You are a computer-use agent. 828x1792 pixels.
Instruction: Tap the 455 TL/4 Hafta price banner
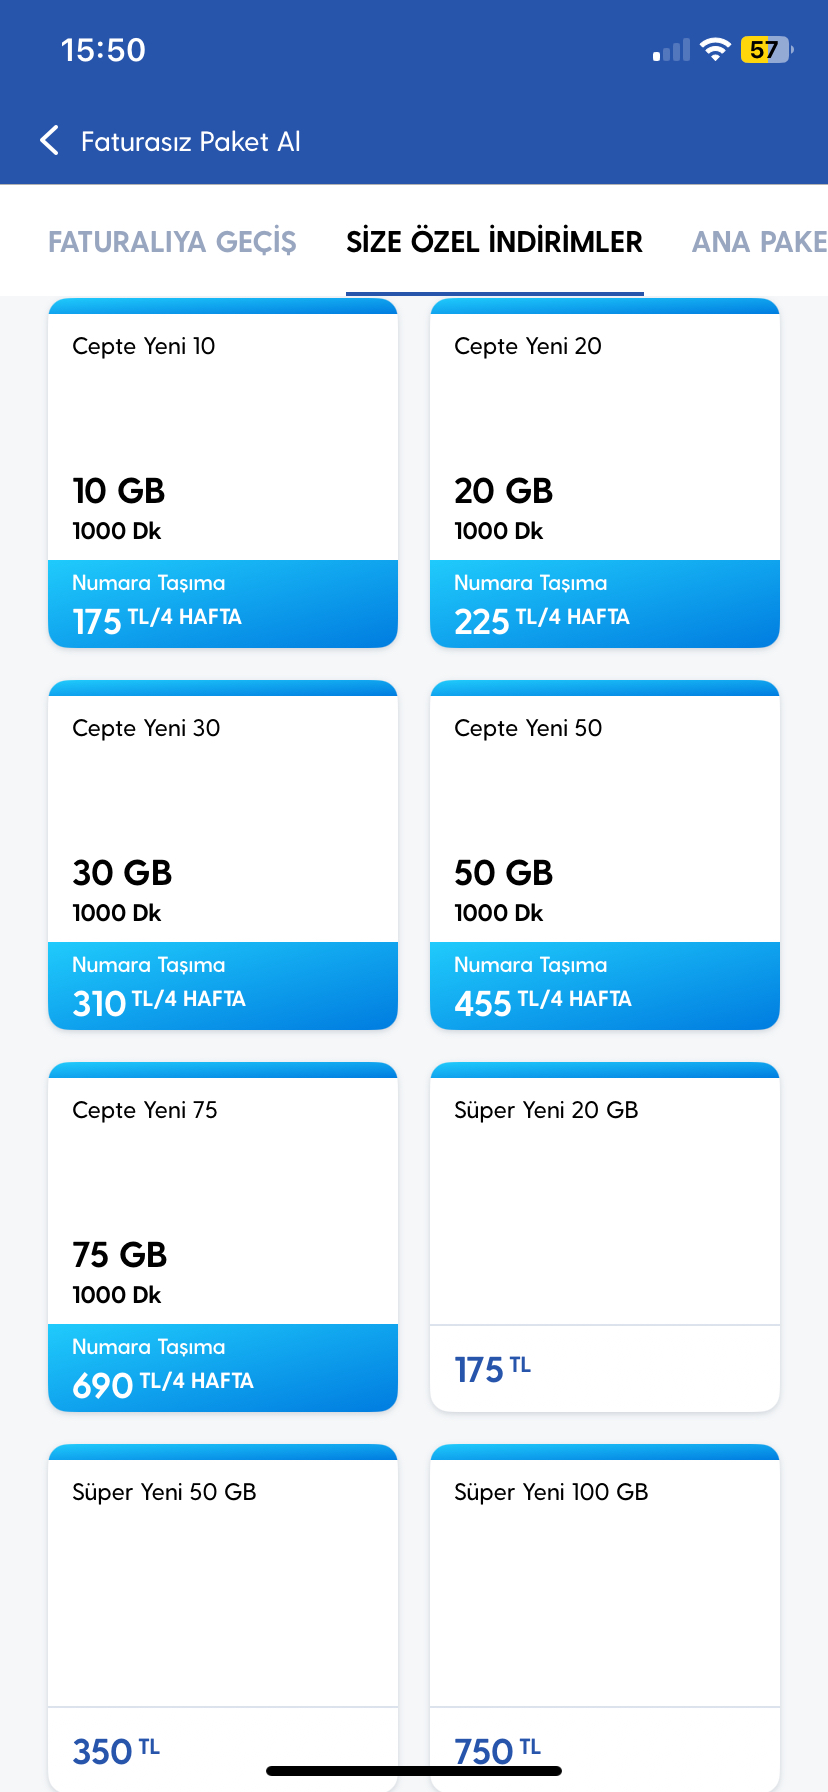604,986
